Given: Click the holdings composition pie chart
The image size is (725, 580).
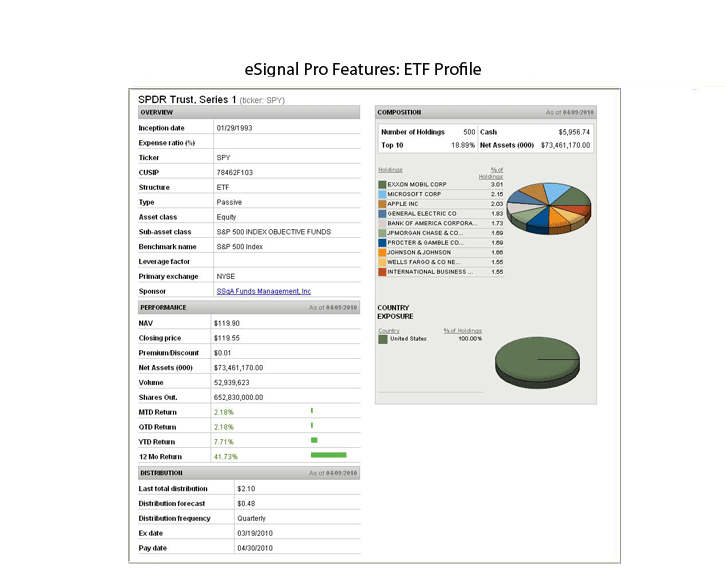Looking at the screenshot, I should 549,208.
